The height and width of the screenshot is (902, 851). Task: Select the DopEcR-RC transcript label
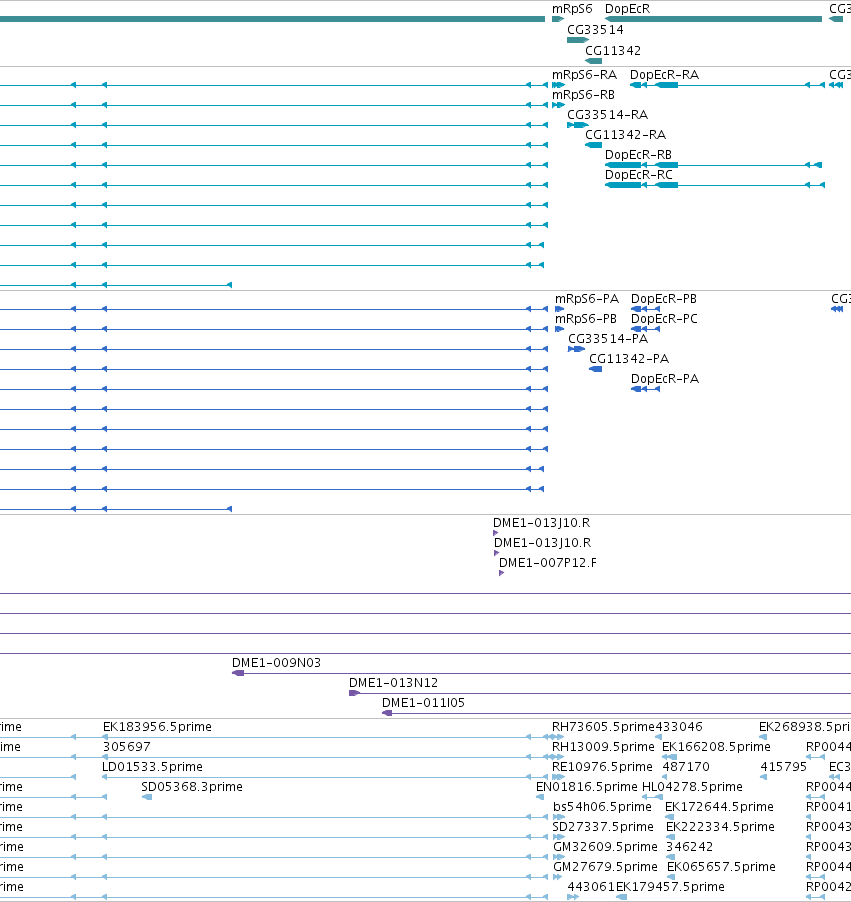click(x=639, y=174)
